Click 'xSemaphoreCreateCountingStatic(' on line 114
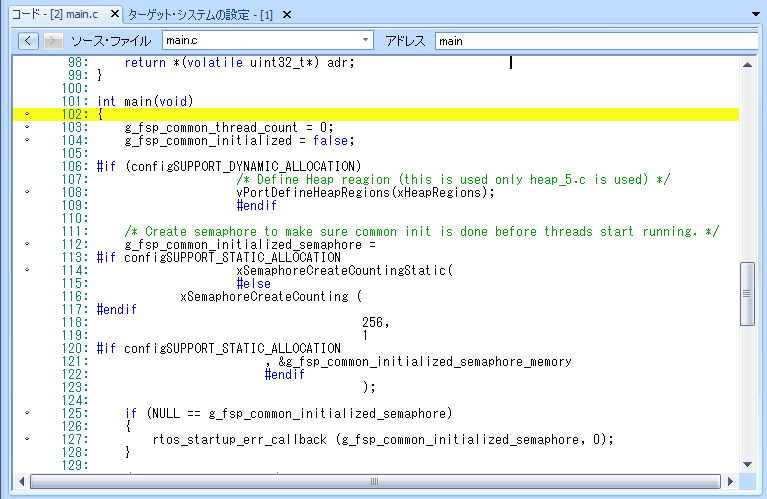The width and height of the screenshot is (767, 499). coord(345,270)
